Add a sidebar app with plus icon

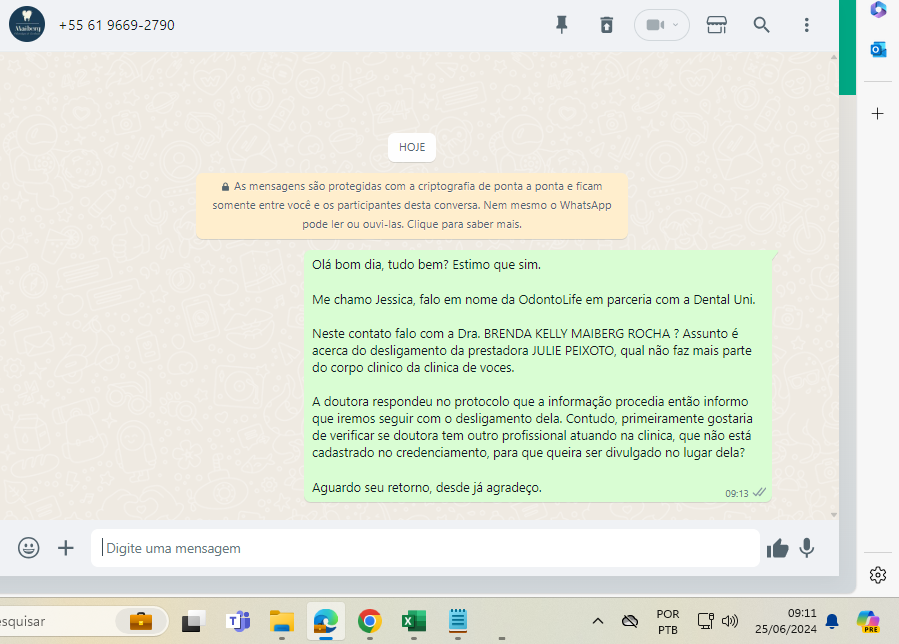(x=877, y=114)
